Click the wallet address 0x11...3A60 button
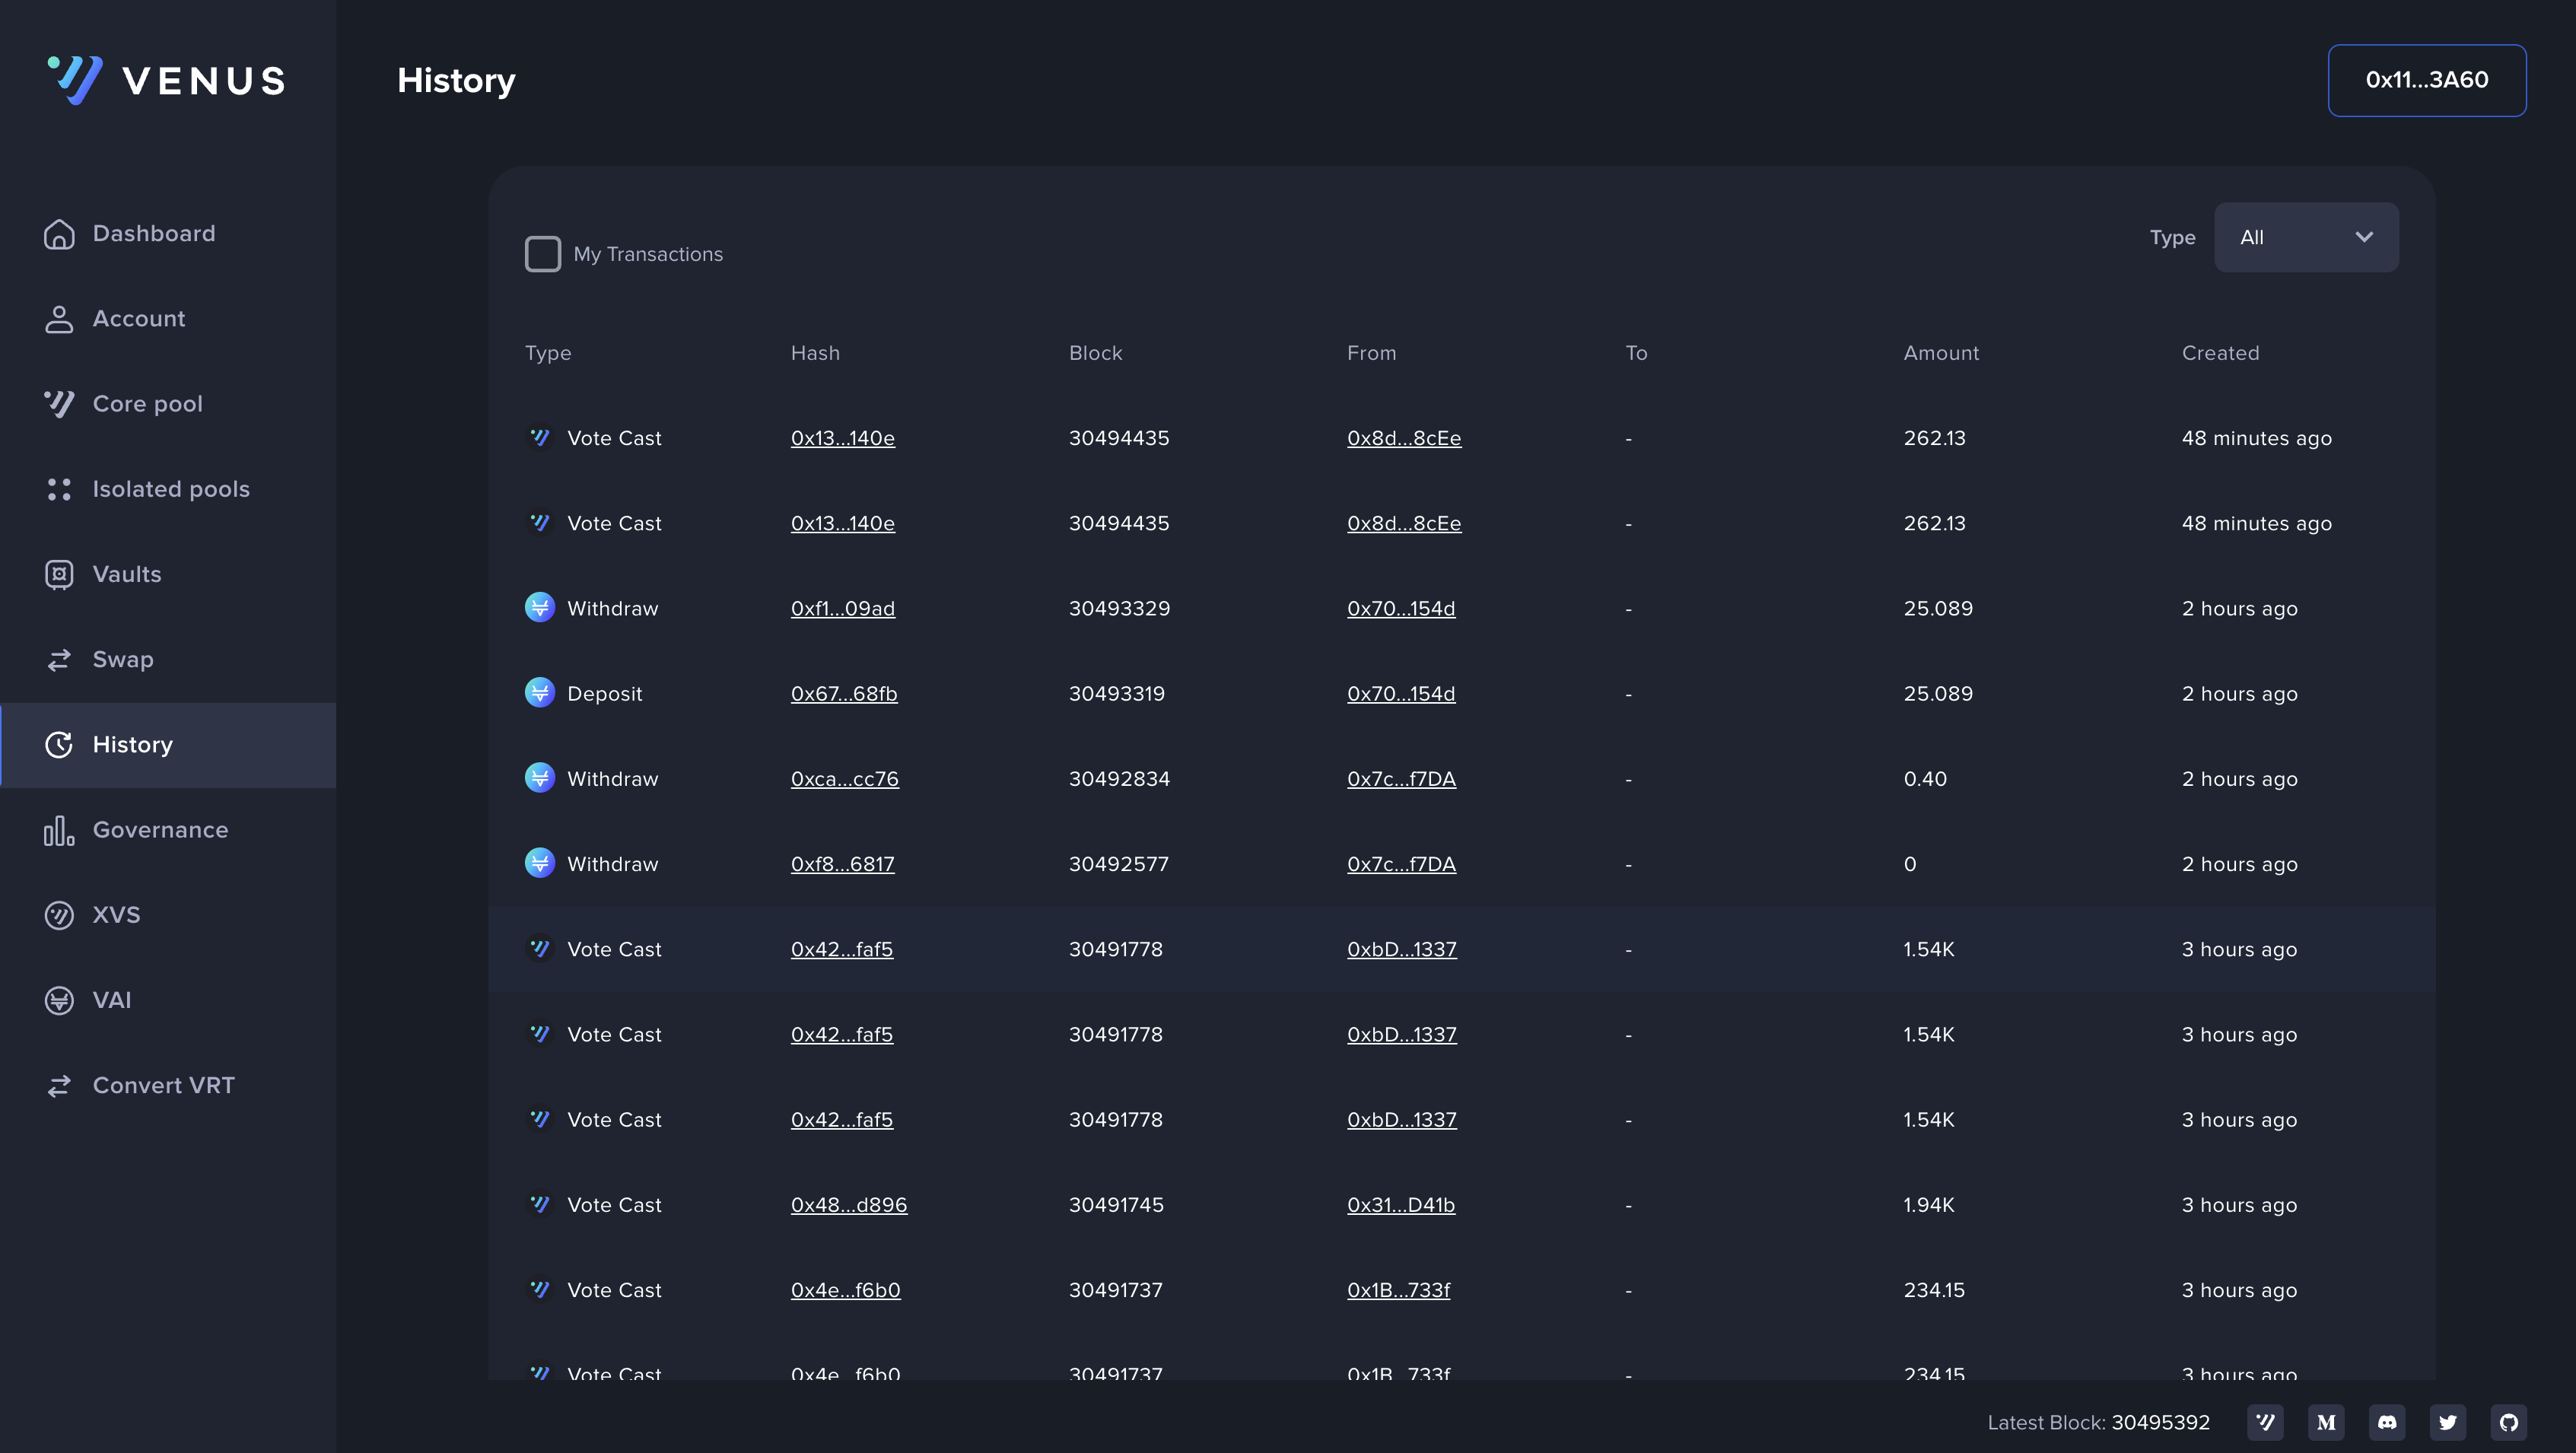The image size is (2576, 1453). [2426, 80]
